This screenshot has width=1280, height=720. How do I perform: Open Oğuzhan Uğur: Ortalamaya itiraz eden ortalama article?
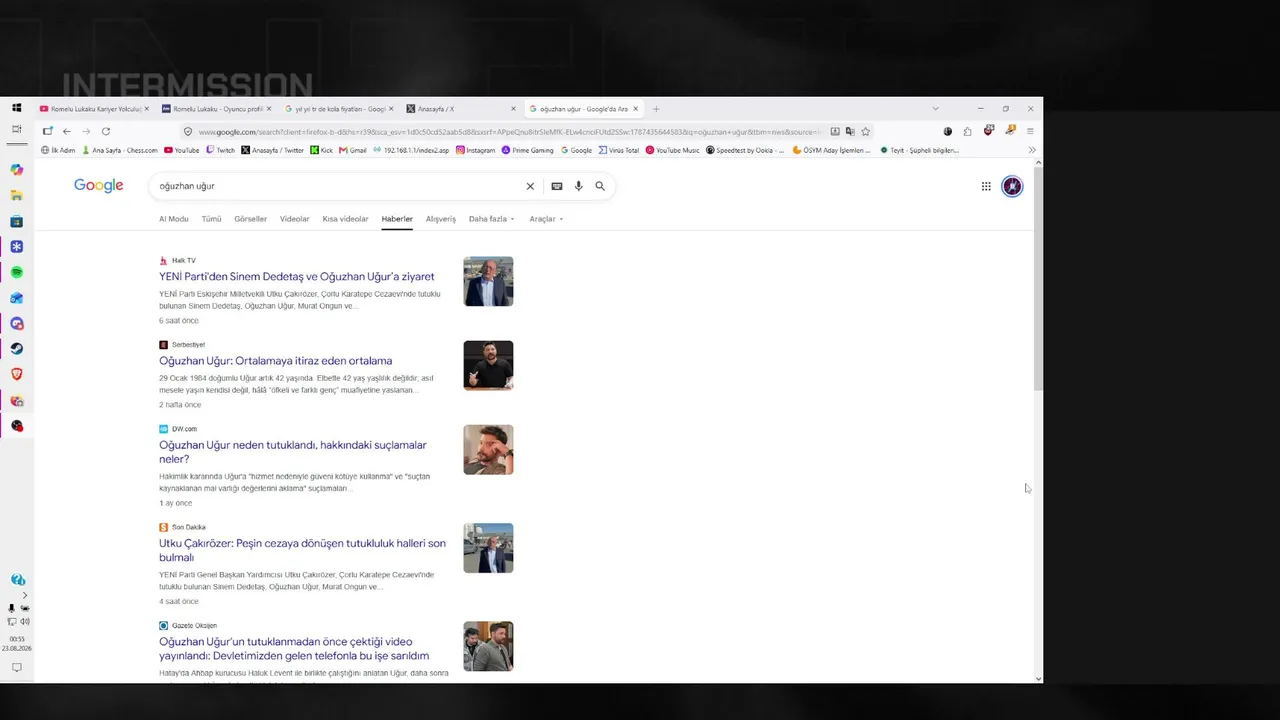[x=276, y=361]
